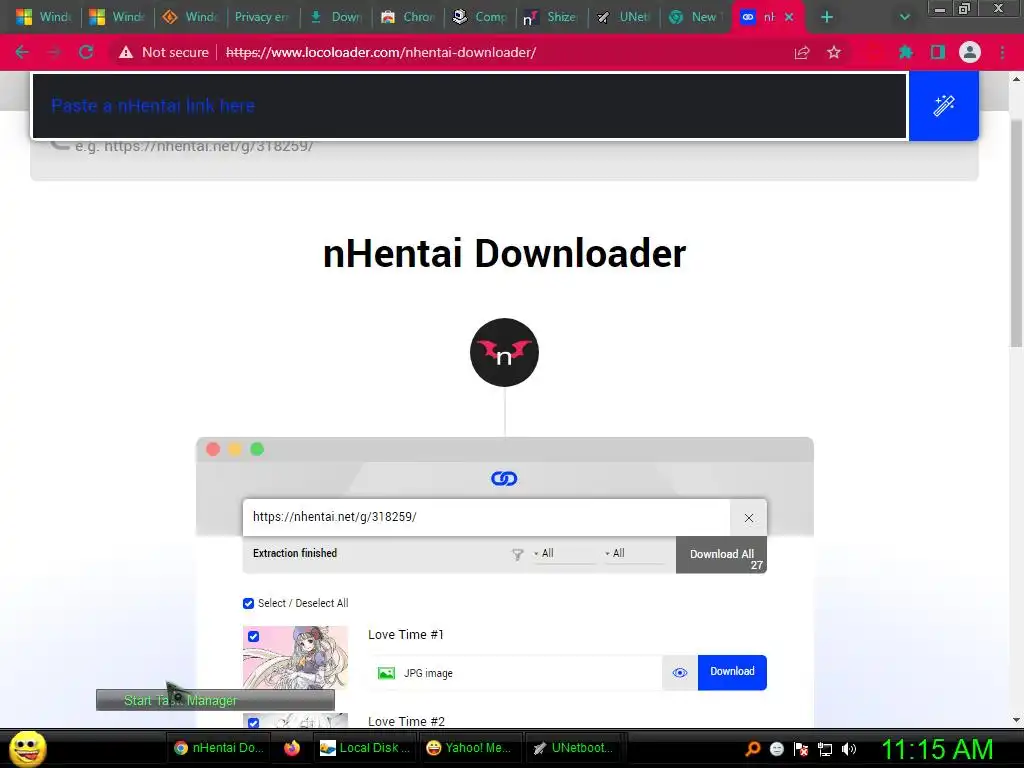1024x768 pixels.
Task: Clear the URL with the X button
Action: 748,518
